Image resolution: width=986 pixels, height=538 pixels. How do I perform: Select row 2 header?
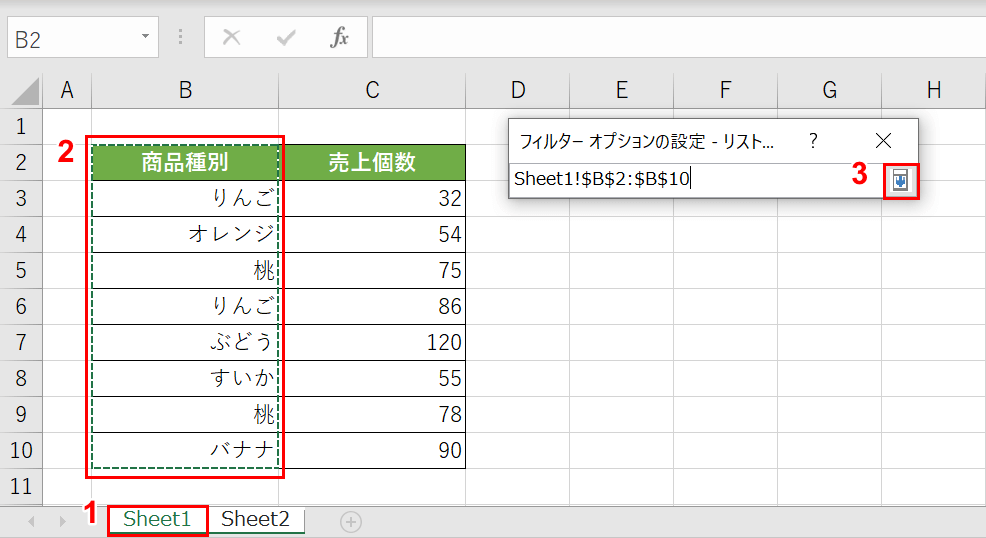click(21, 162)
